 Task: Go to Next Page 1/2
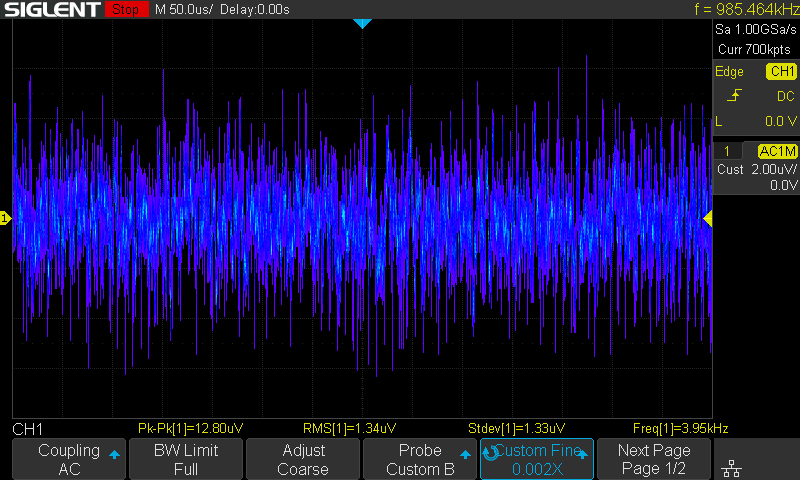point(653,459)
